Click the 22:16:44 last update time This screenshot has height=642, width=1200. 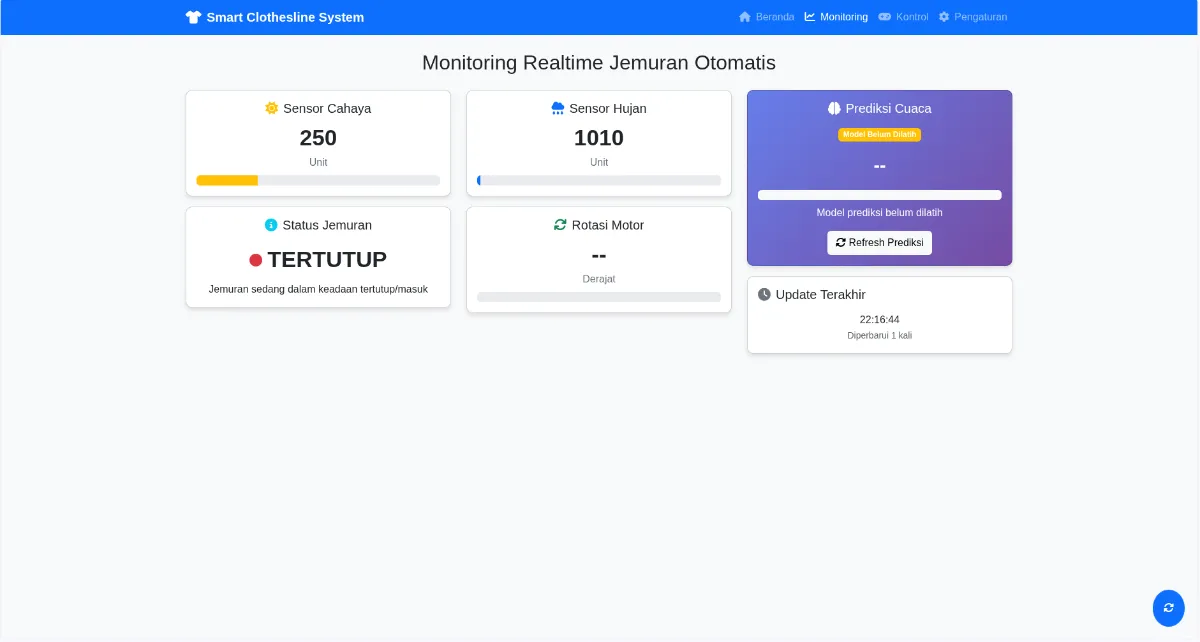[879, 320]
